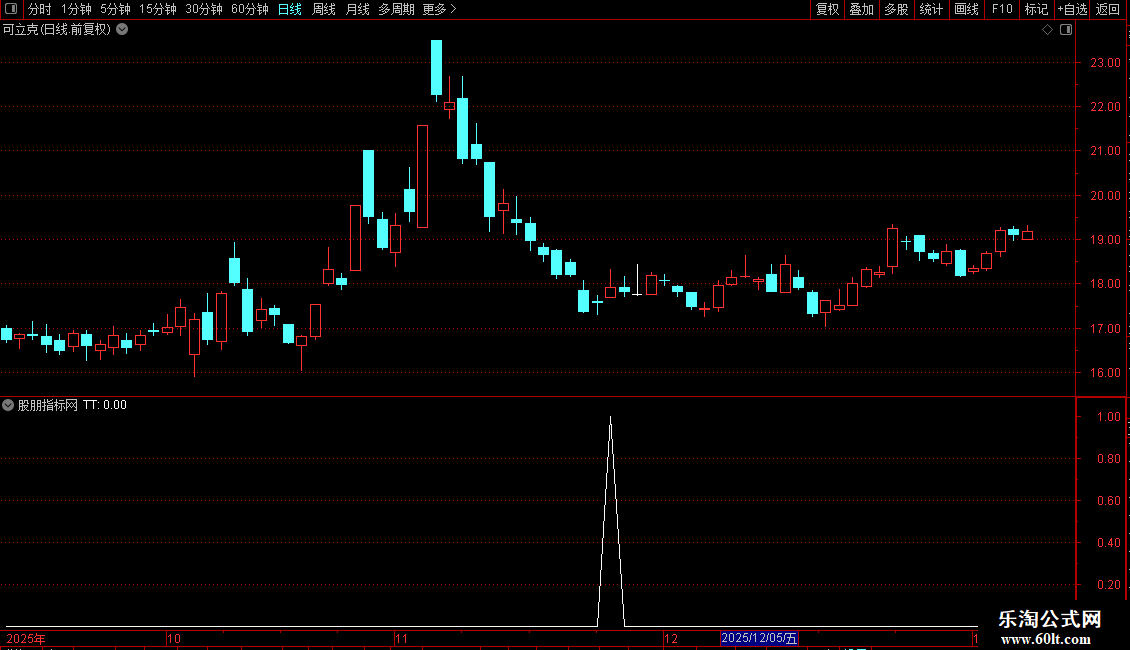Image resolution: width=1130 pixels, height=650 pixels.
Task: Switch to 30分钟 period
Action: [x=204, y=9]
